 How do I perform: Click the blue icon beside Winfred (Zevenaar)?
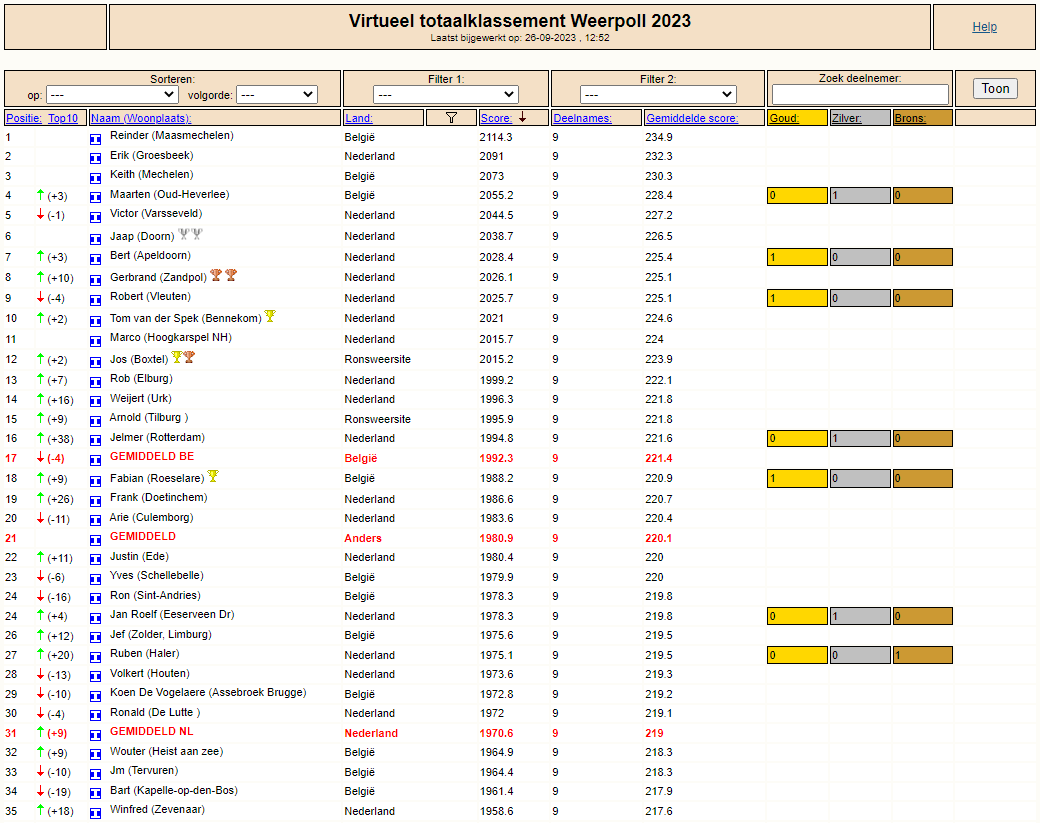pyautogui.click(x=96, y=811)
